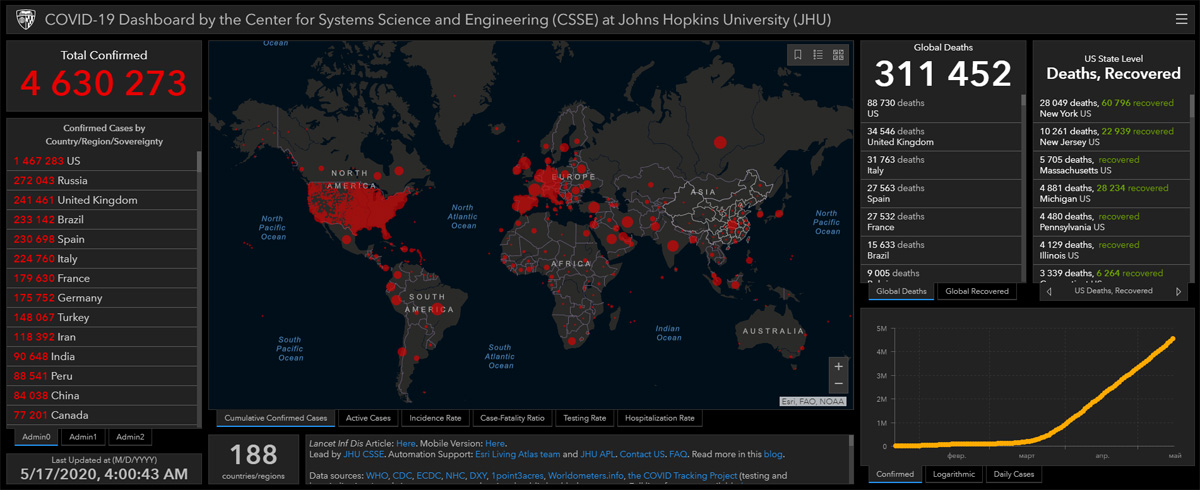Select China in confirmed cases list

103,395
